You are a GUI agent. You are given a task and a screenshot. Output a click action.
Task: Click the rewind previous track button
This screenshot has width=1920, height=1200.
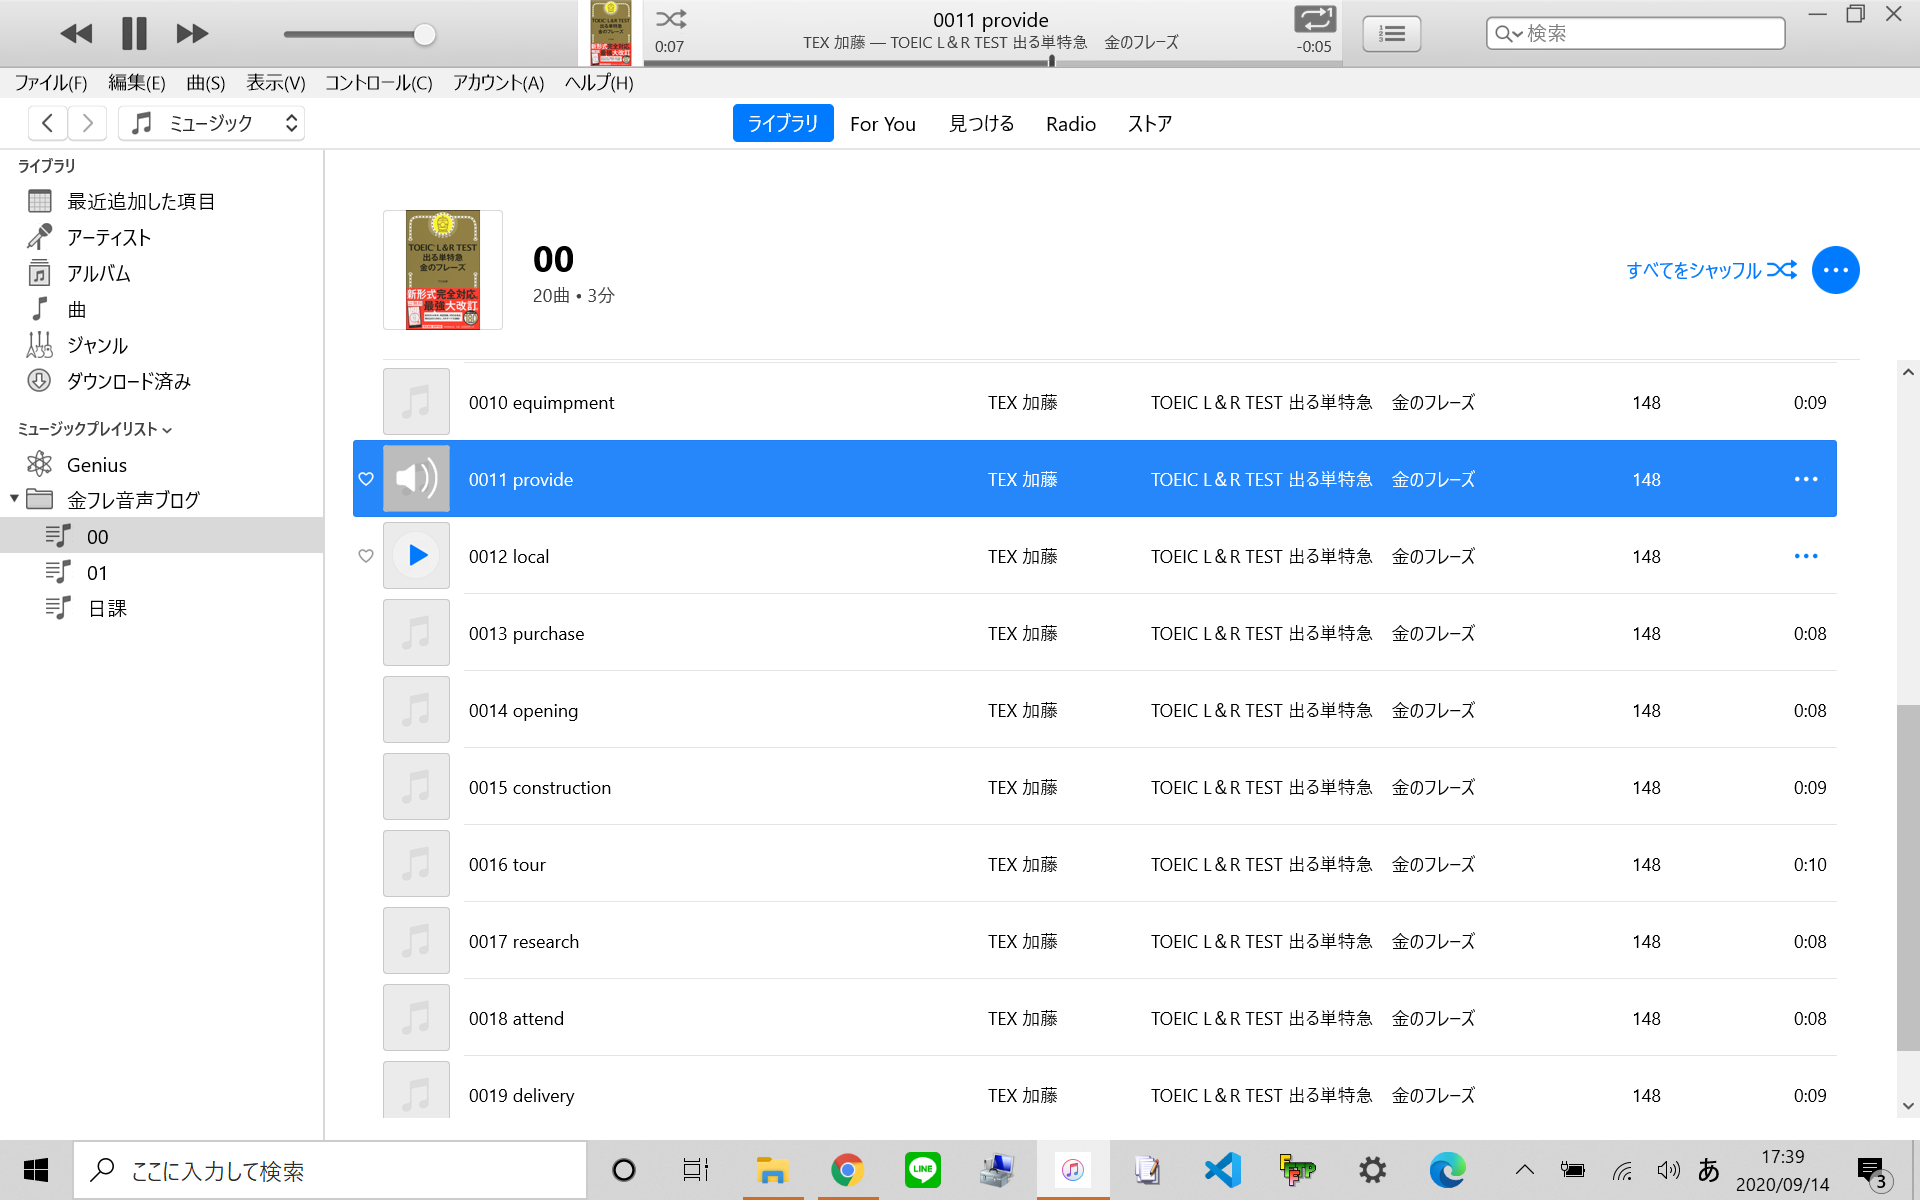coord(76,34)
